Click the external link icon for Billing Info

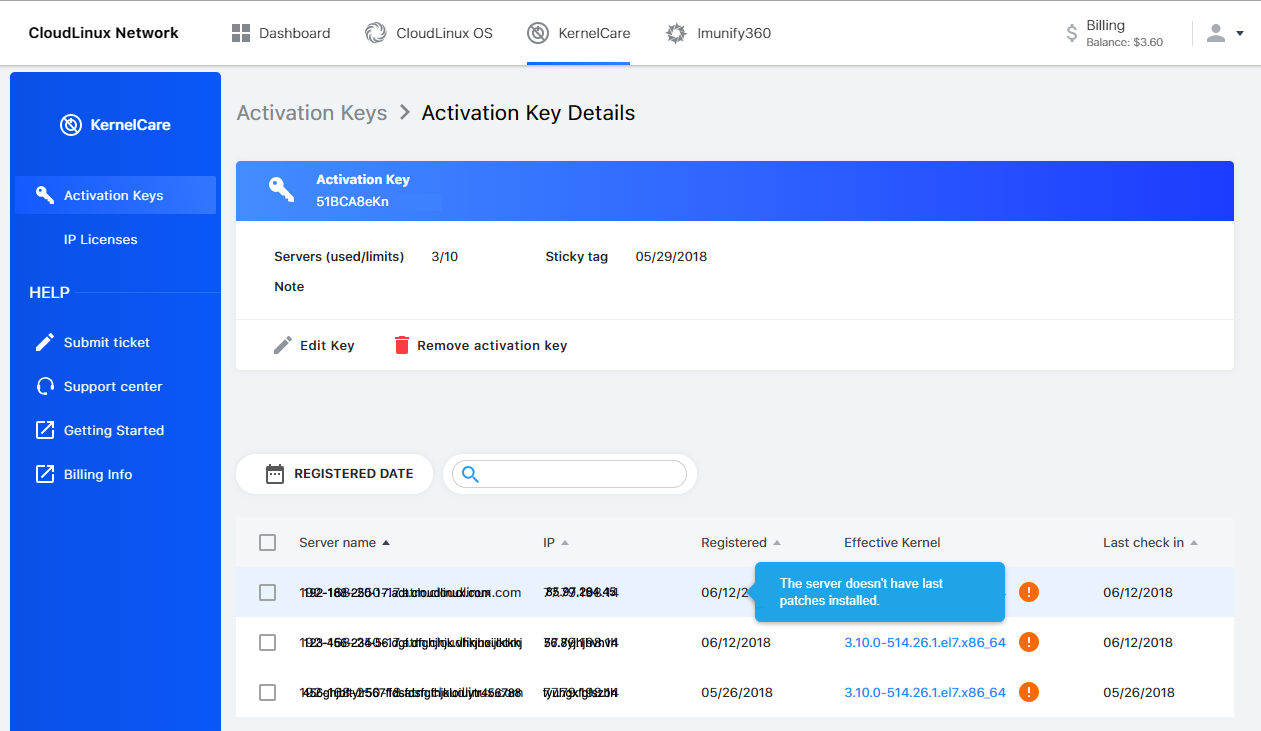[x=45, y=474]
